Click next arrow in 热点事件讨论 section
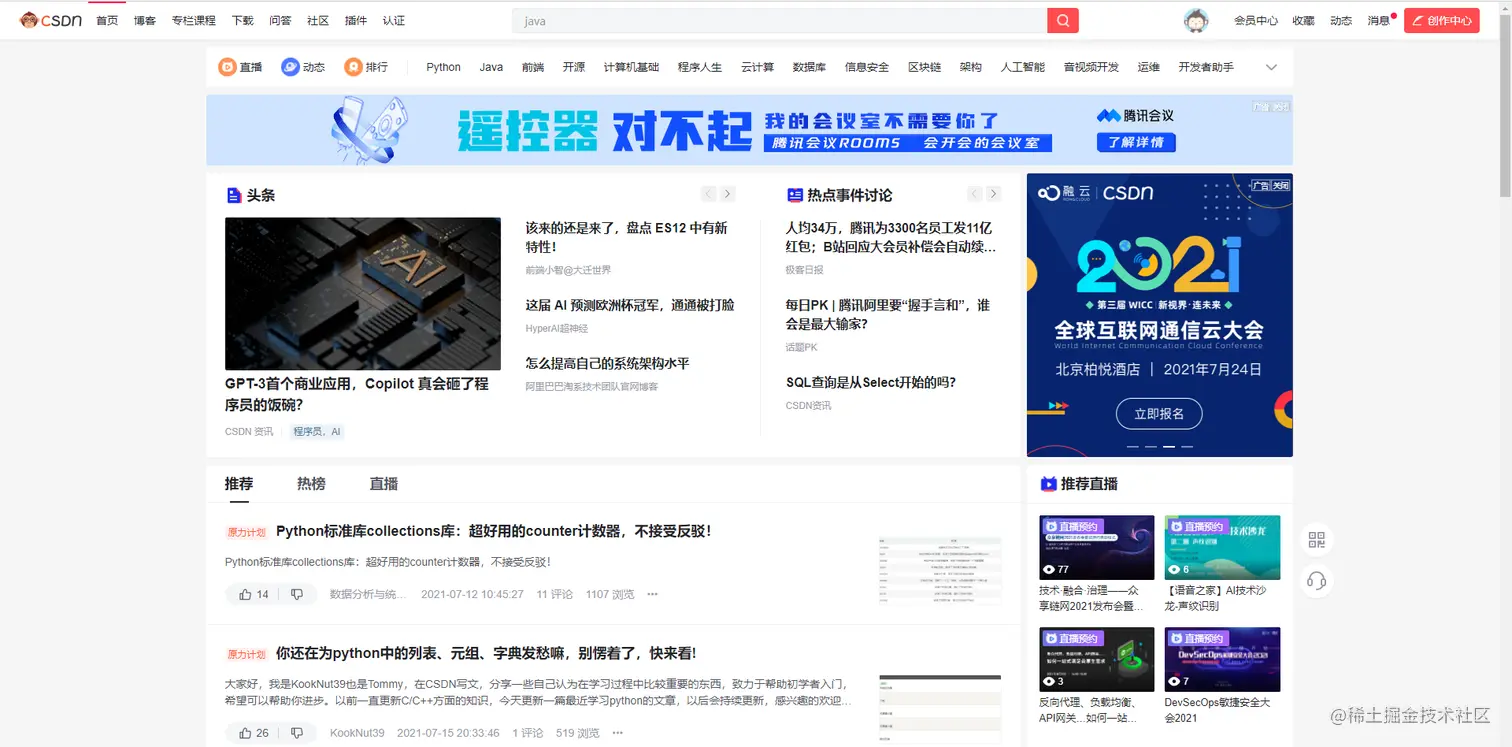1512x747 pixels. pyautogui.click(x=993, y=194)
